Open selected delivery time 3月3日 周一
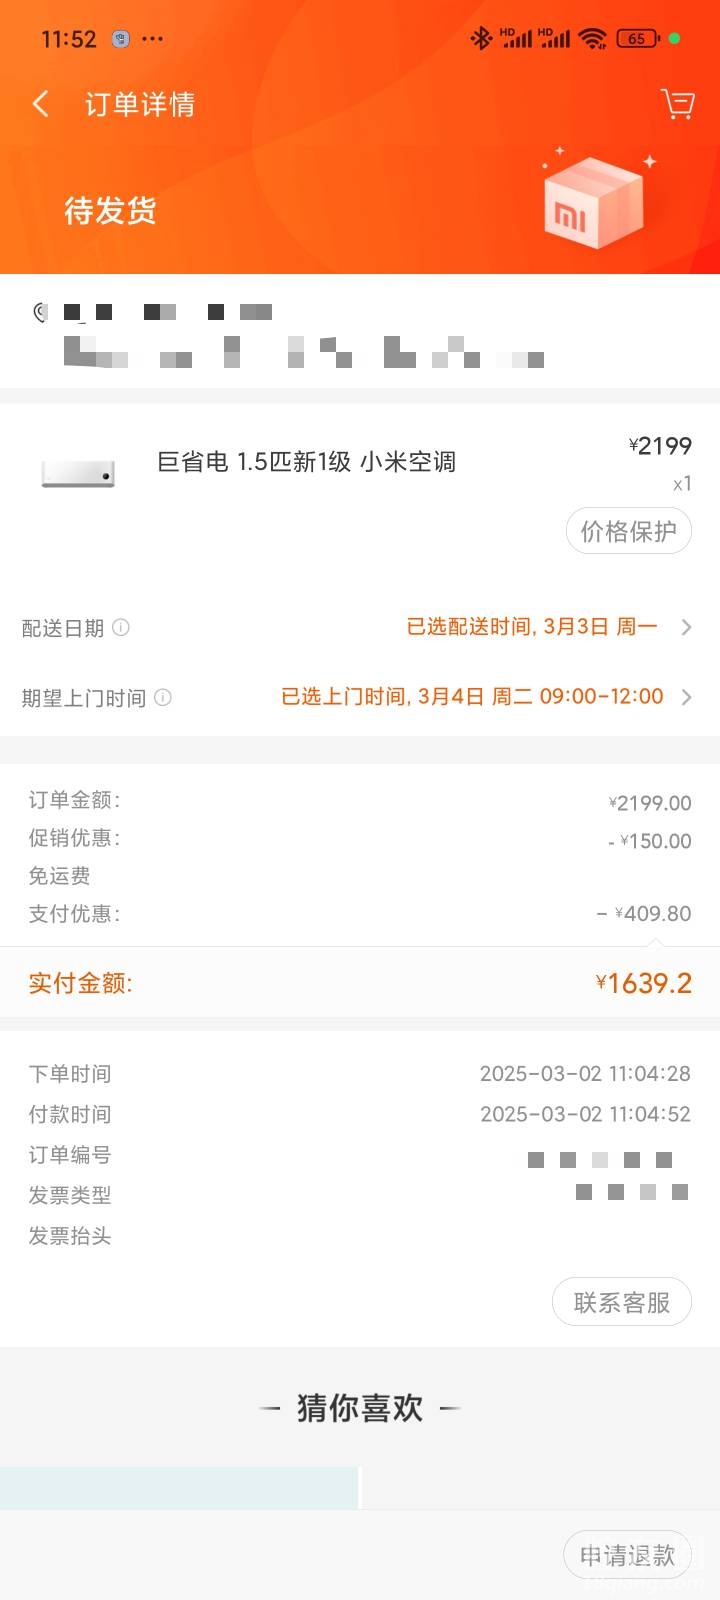Viewport: 720px width, 1600px height. click(x=531, y=627)
